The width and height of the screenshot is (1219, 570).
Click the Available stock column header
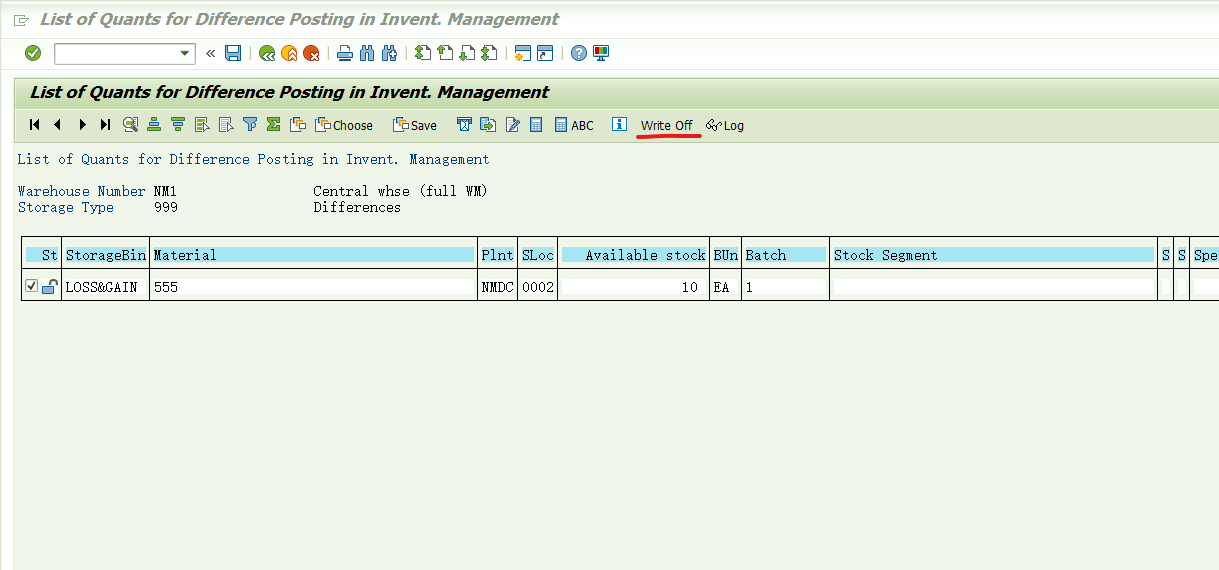[634, 255]
